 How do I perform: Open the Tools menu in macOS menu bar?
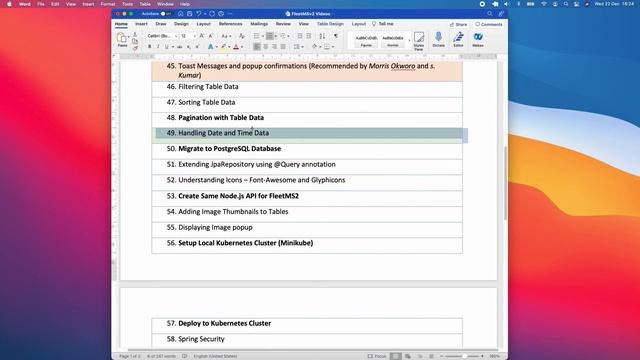(x=127, y=4)
